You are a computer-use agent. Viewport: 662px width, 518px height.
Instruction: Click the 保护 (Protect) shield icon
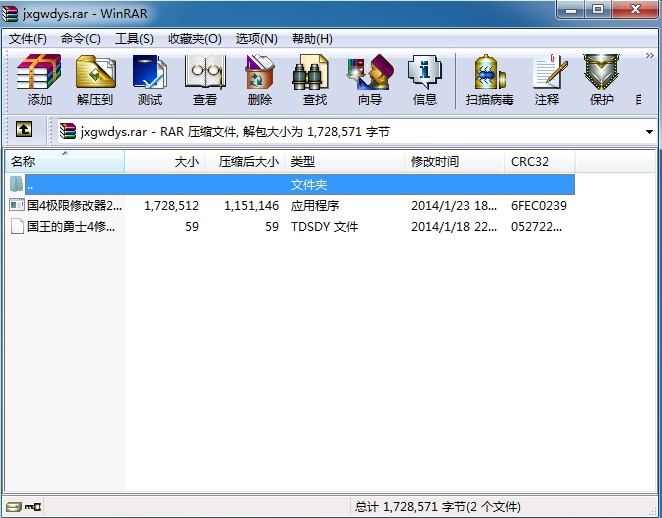tap(602, 80)
